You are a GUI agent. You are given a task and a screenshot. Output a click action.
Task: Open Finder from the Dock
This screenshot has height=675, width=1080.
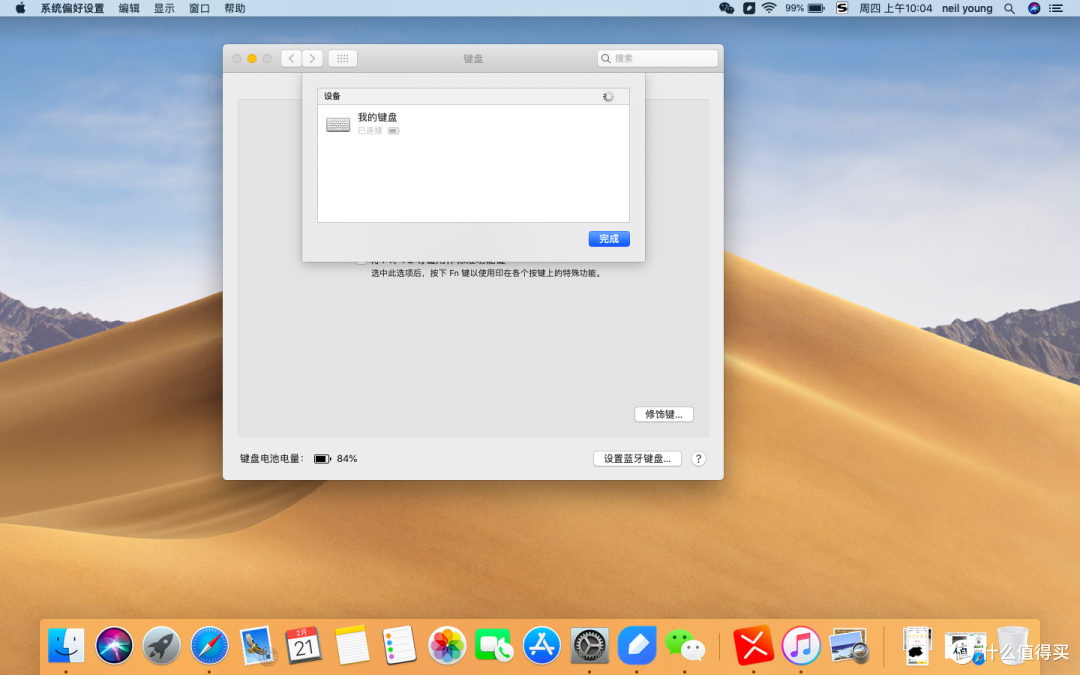(x=66, y=646)
